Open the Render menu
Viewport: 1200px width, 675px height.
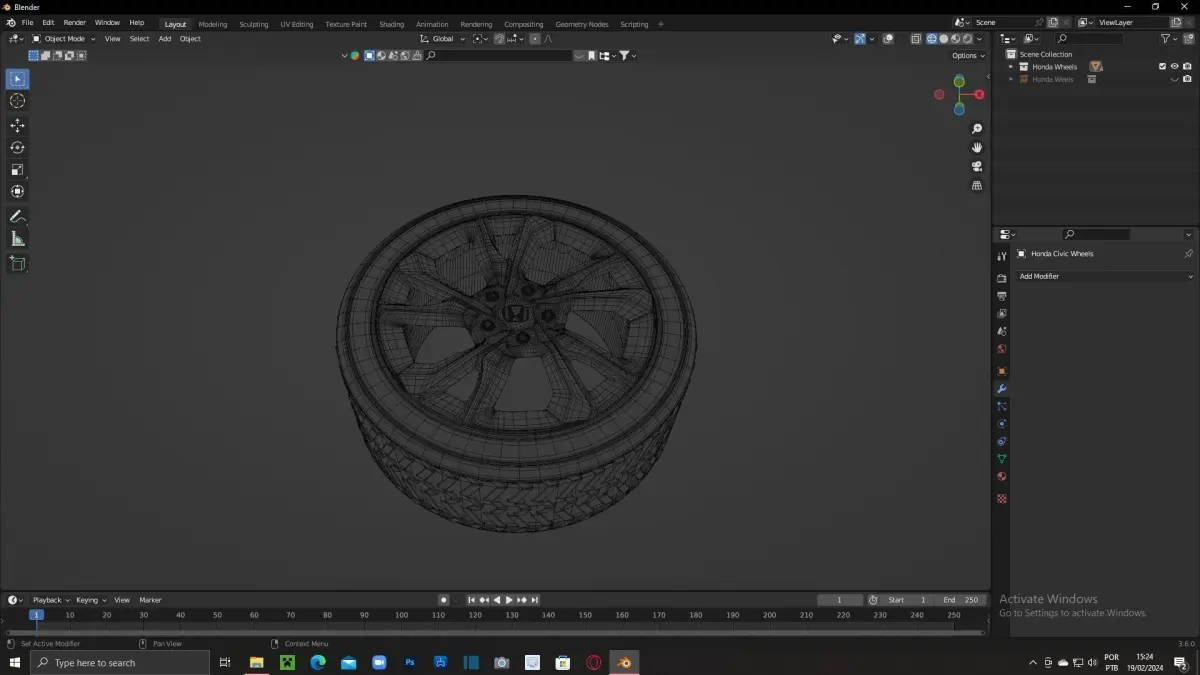(75, 22)
